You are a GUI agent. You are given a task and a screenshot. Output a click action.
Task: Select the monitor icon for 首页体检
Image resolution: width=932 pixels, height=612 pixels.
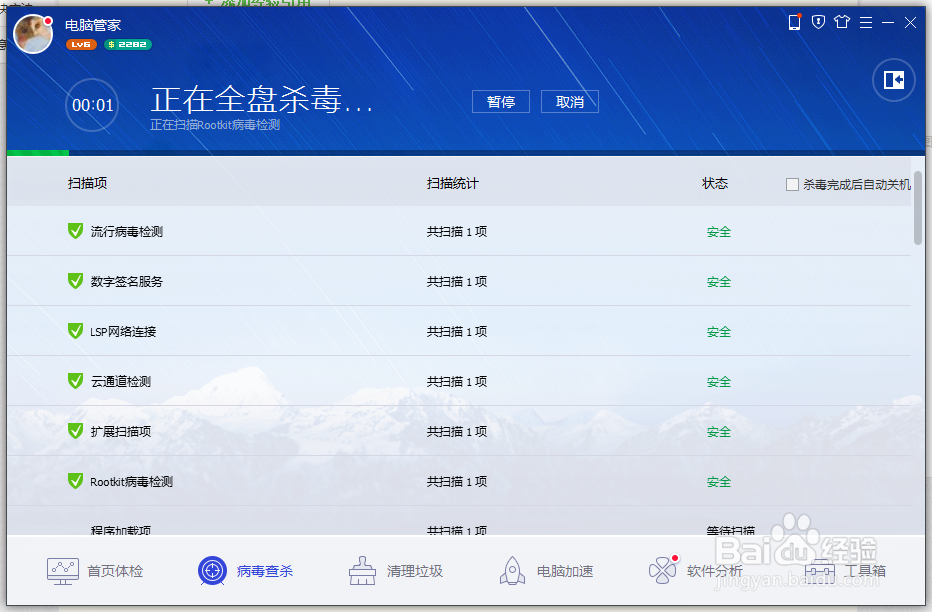(62, 569)
